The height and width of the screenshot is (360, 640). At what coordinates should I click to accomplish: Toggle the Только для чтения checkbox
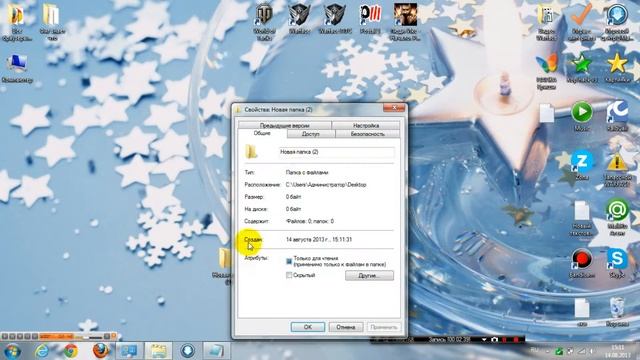pyautogui.click(x=289, y=261)
